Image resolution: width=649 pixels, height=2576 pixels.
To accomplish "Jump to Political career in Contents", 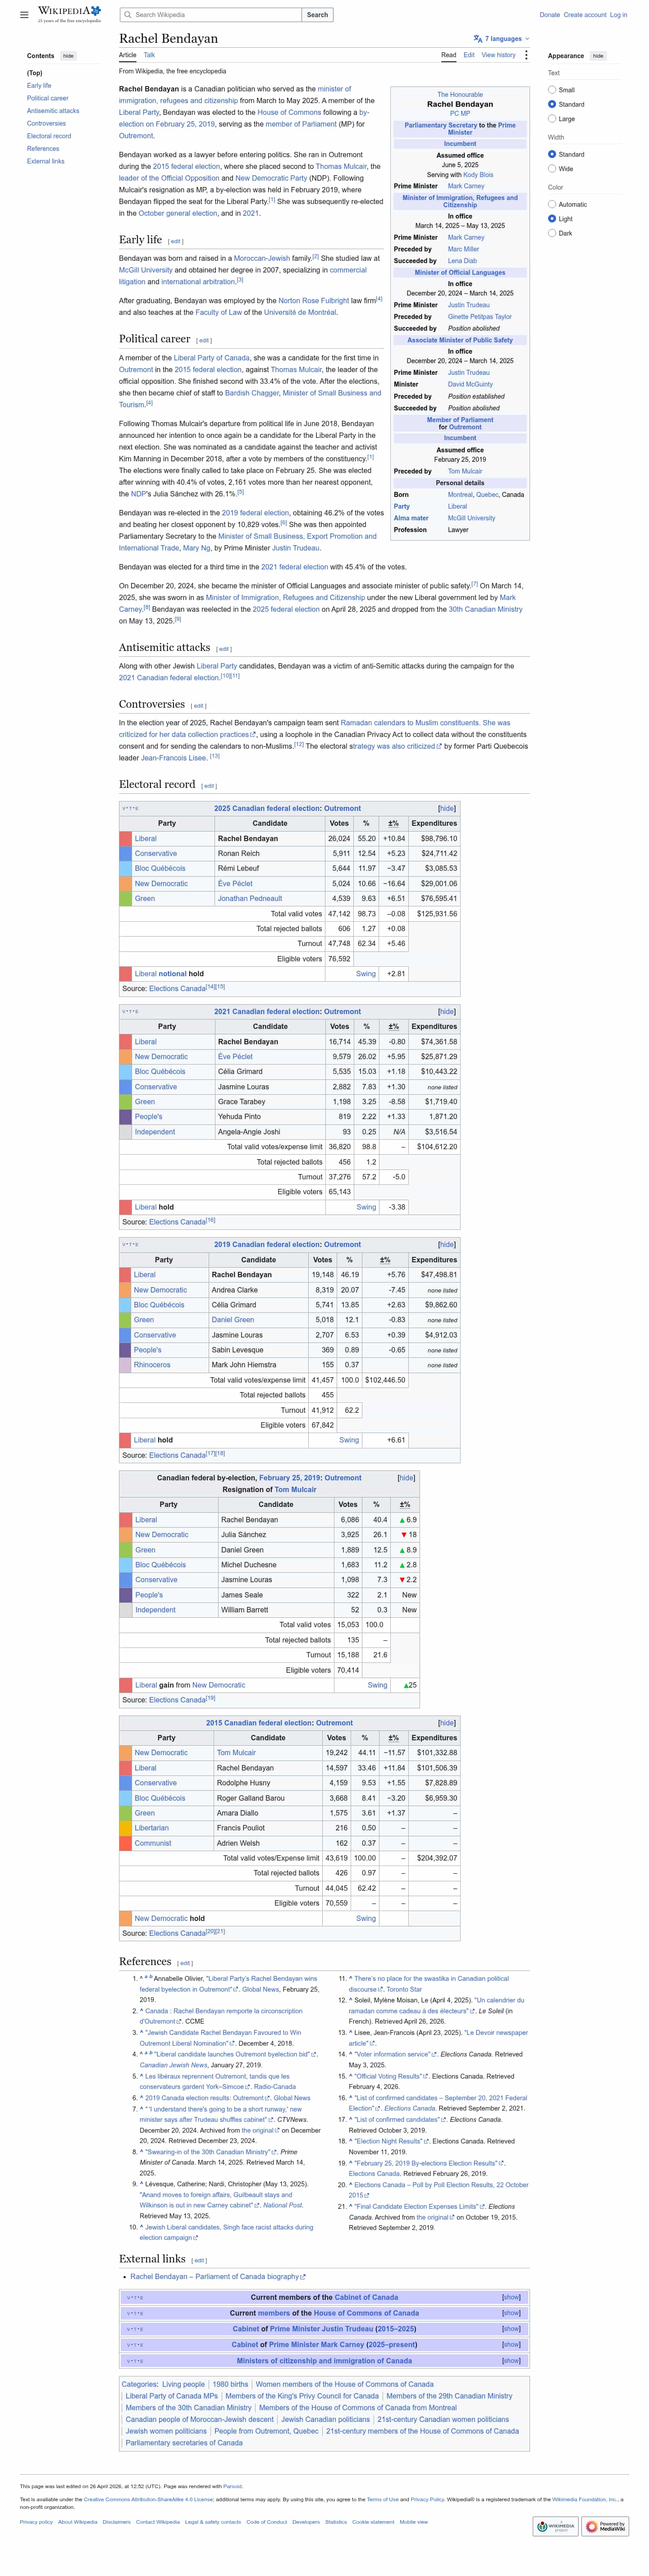I will click(48, 98).
